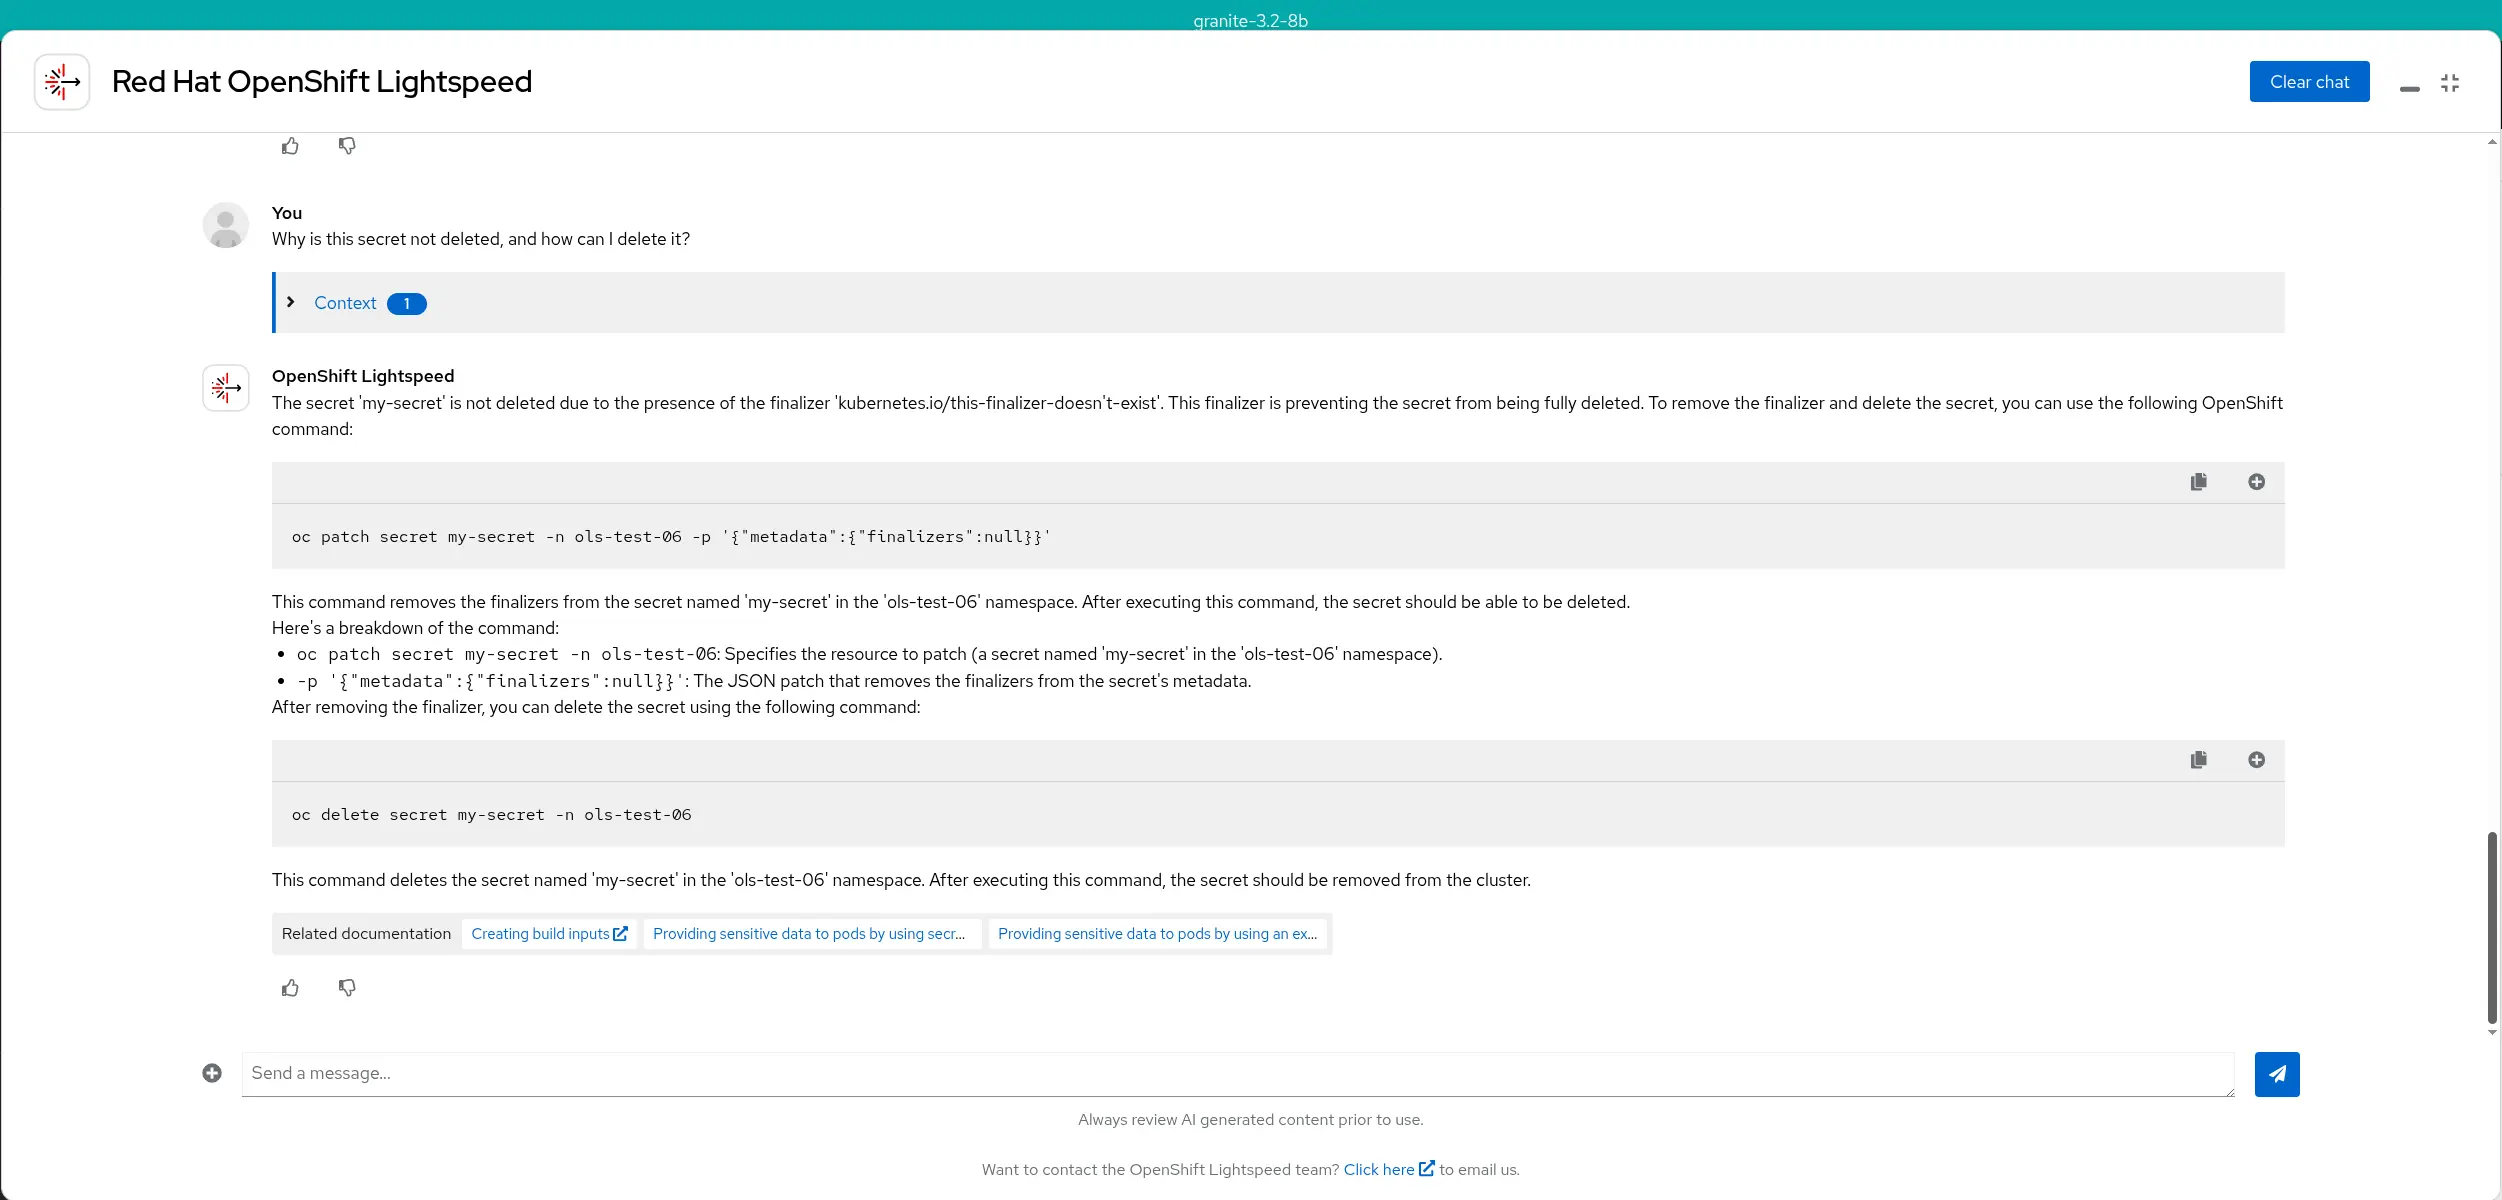Click the Red Hat OpenShift Lightspeed title
Screen dimensions: 2502x1200
pos(322,82)
